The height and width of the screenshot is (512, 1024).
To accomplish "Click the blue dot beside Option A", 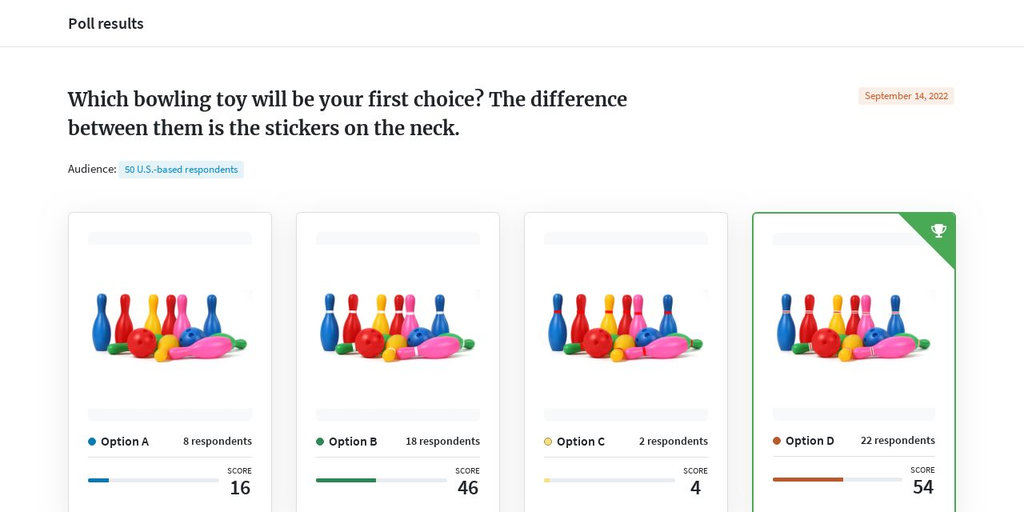I will coord(92,441).
